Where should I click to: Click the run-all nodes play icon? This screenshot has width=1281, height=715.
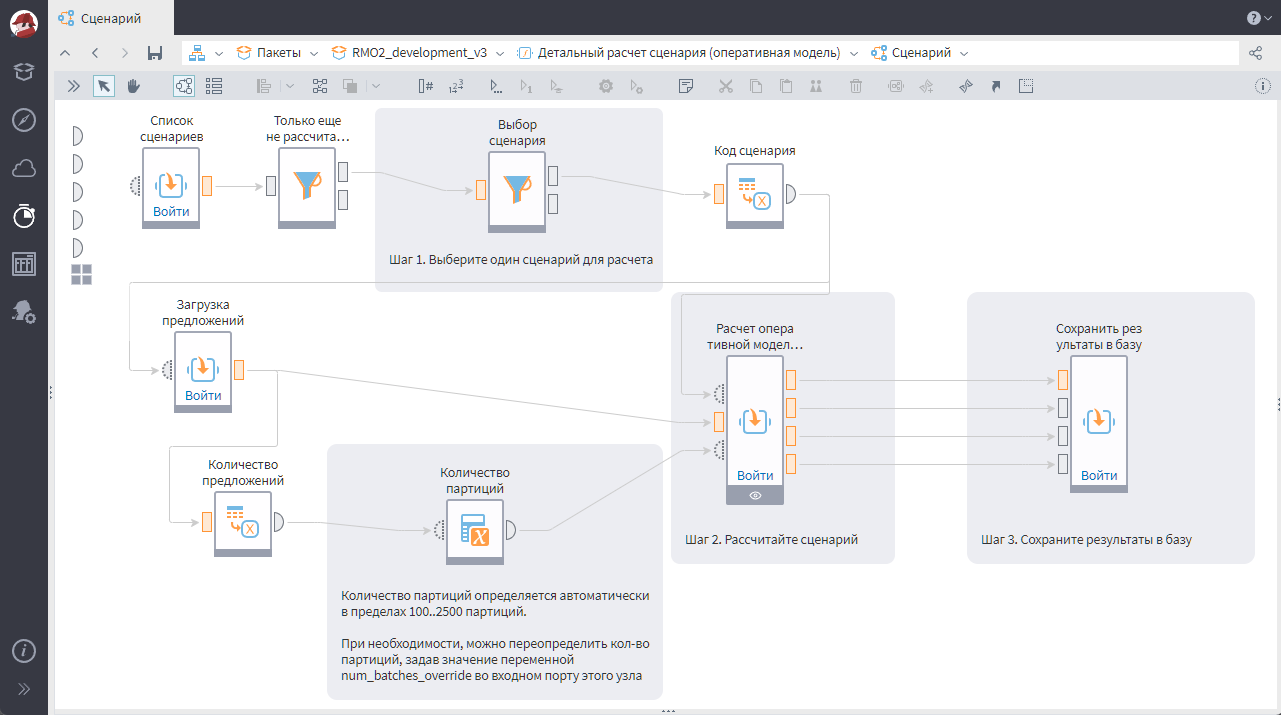(x=497, y=86)
